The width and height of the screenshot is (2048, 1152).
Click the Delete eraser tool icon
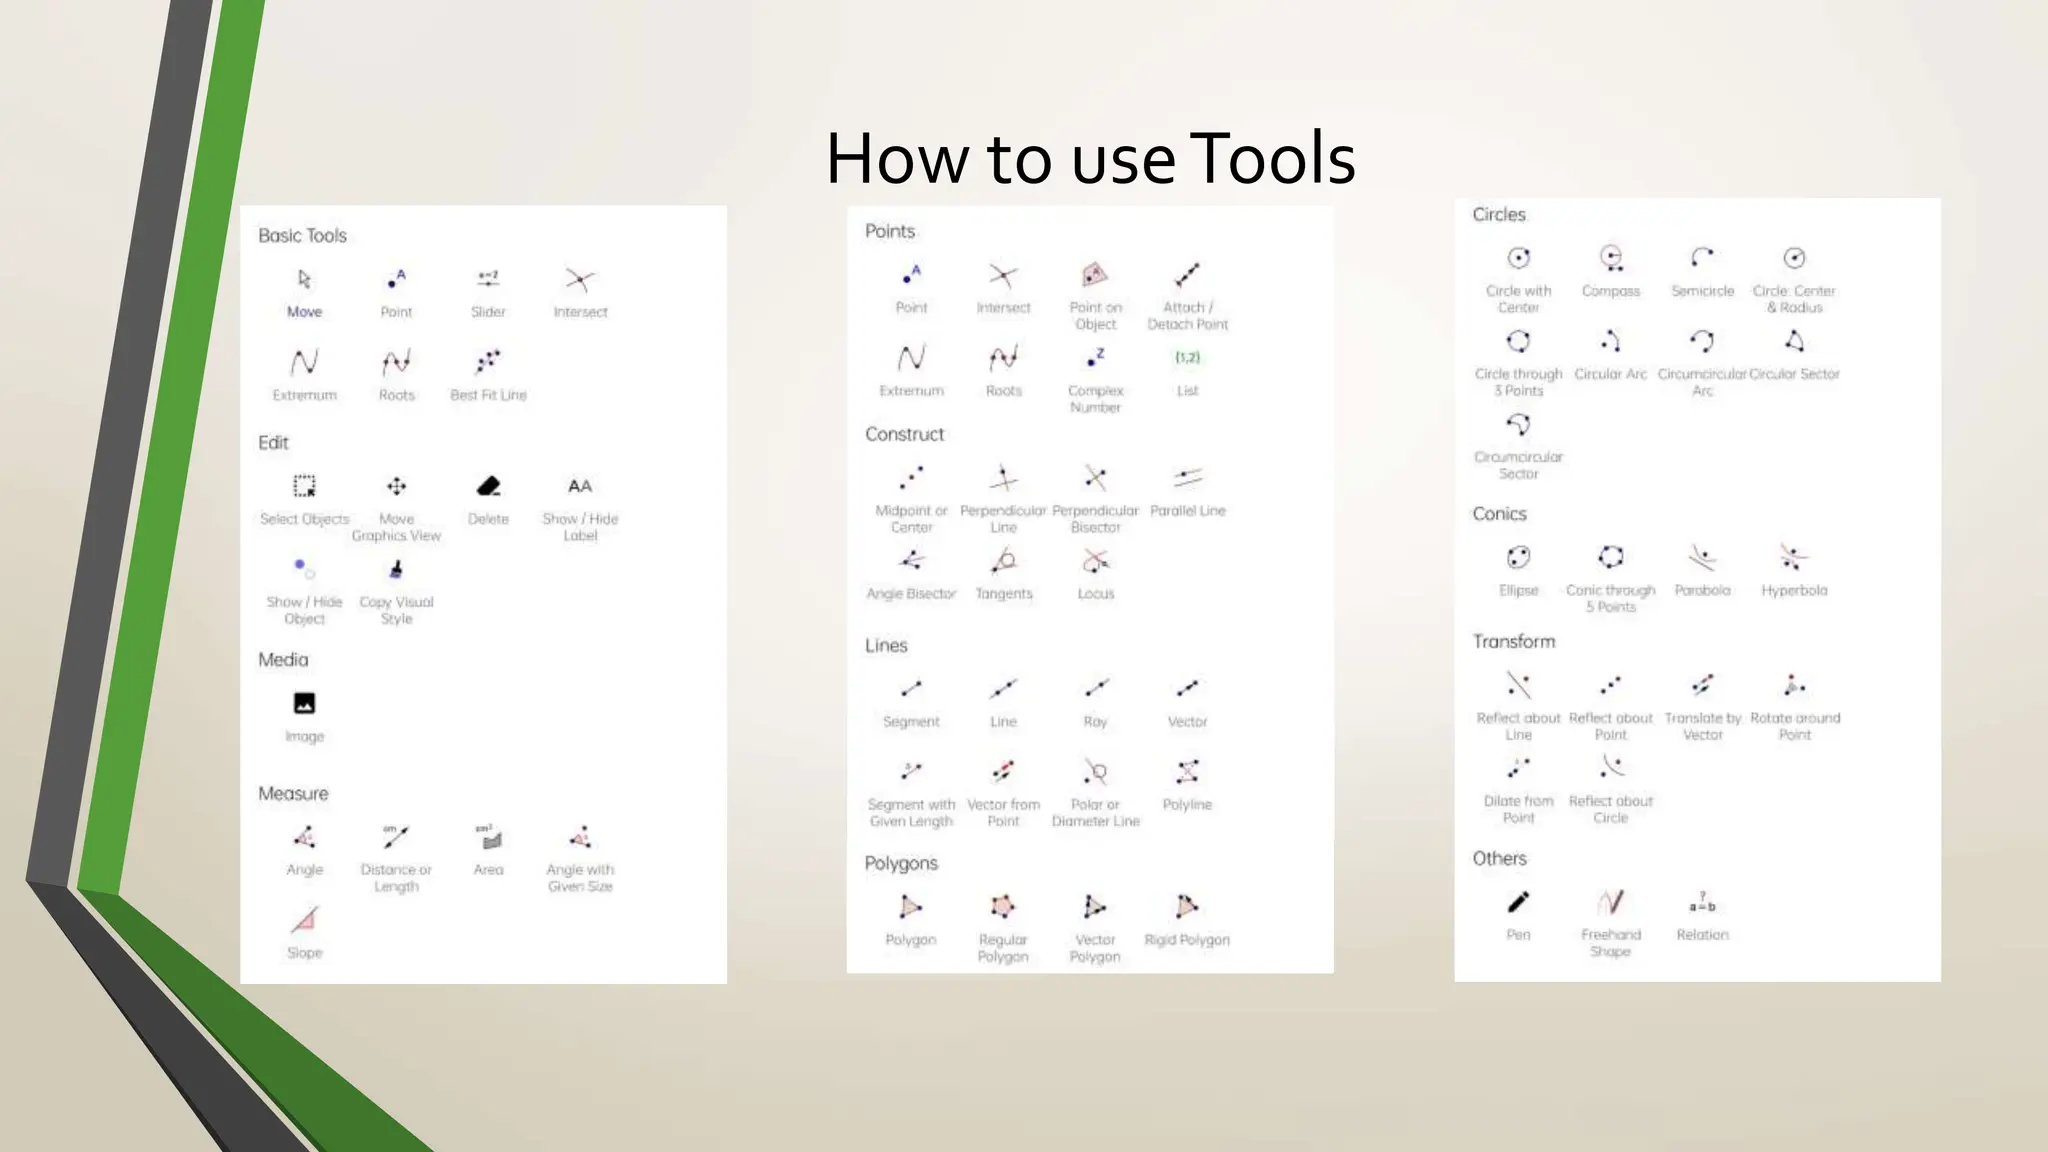488,486
